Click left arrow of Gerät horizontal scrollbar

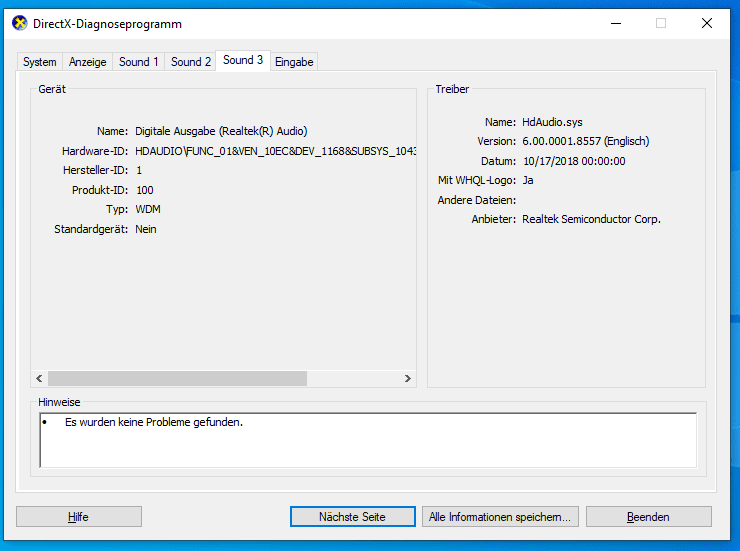pos(39,378)
